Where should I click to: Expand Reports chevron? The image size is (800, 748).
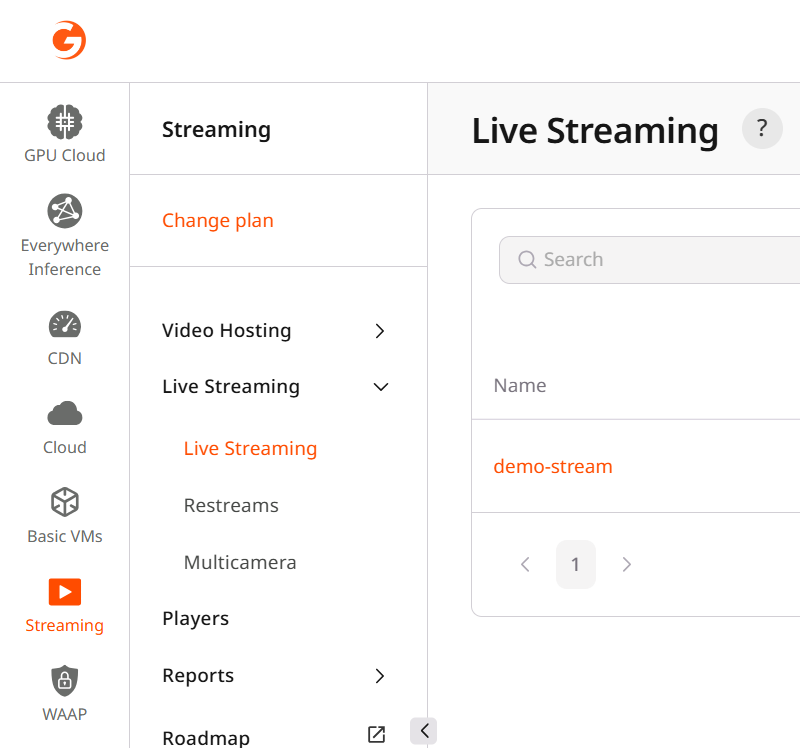tap(380, 676)
